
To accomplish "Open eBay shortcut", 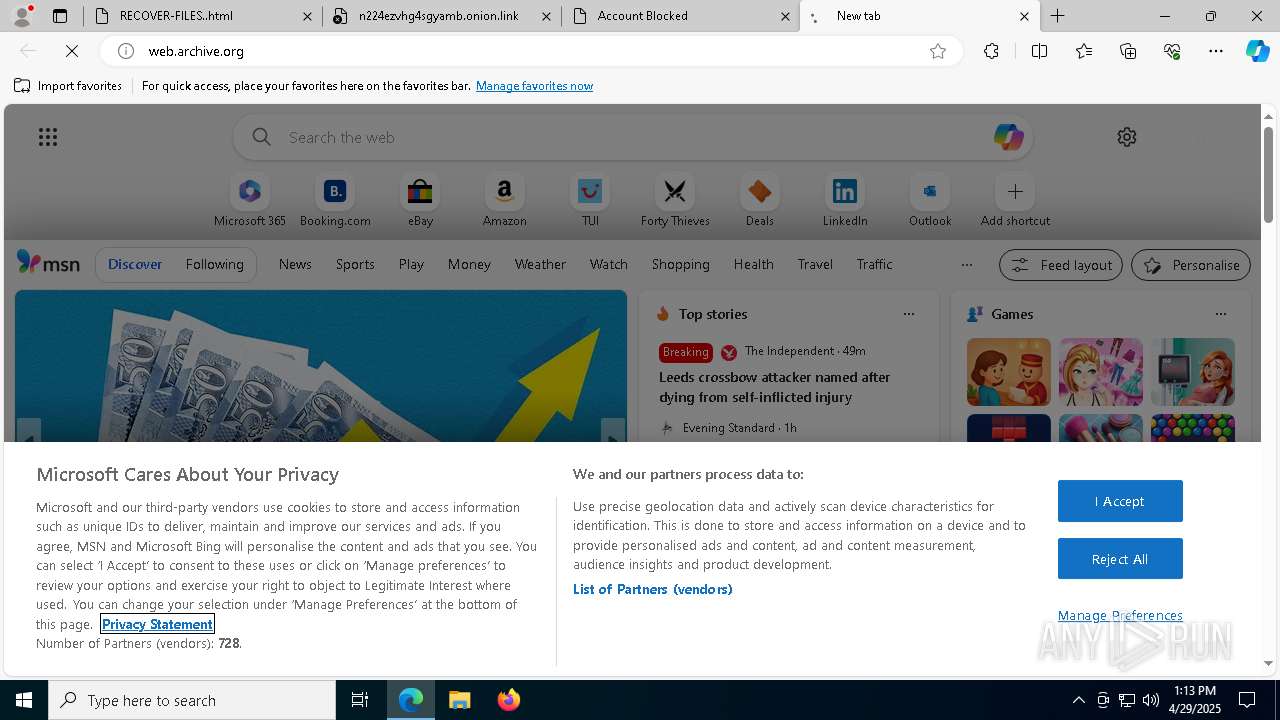I will (420, 201).
